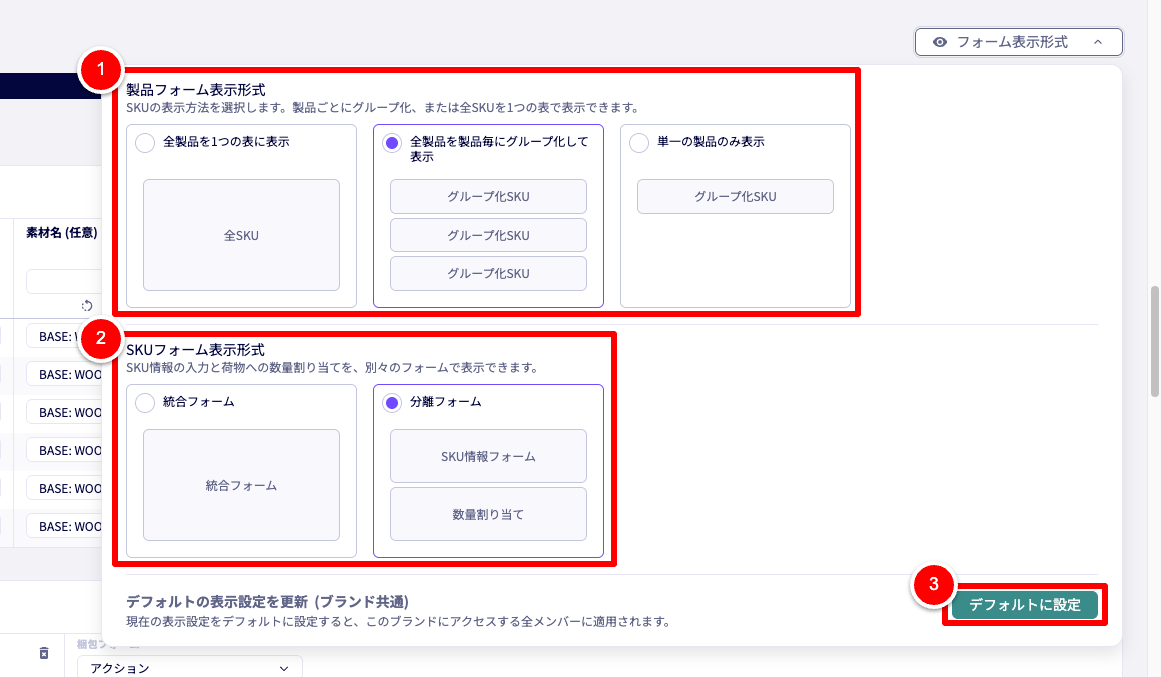
Task: Collapse the panel via the フォーム表示形式 chevron
Action: click(1098, 42)
